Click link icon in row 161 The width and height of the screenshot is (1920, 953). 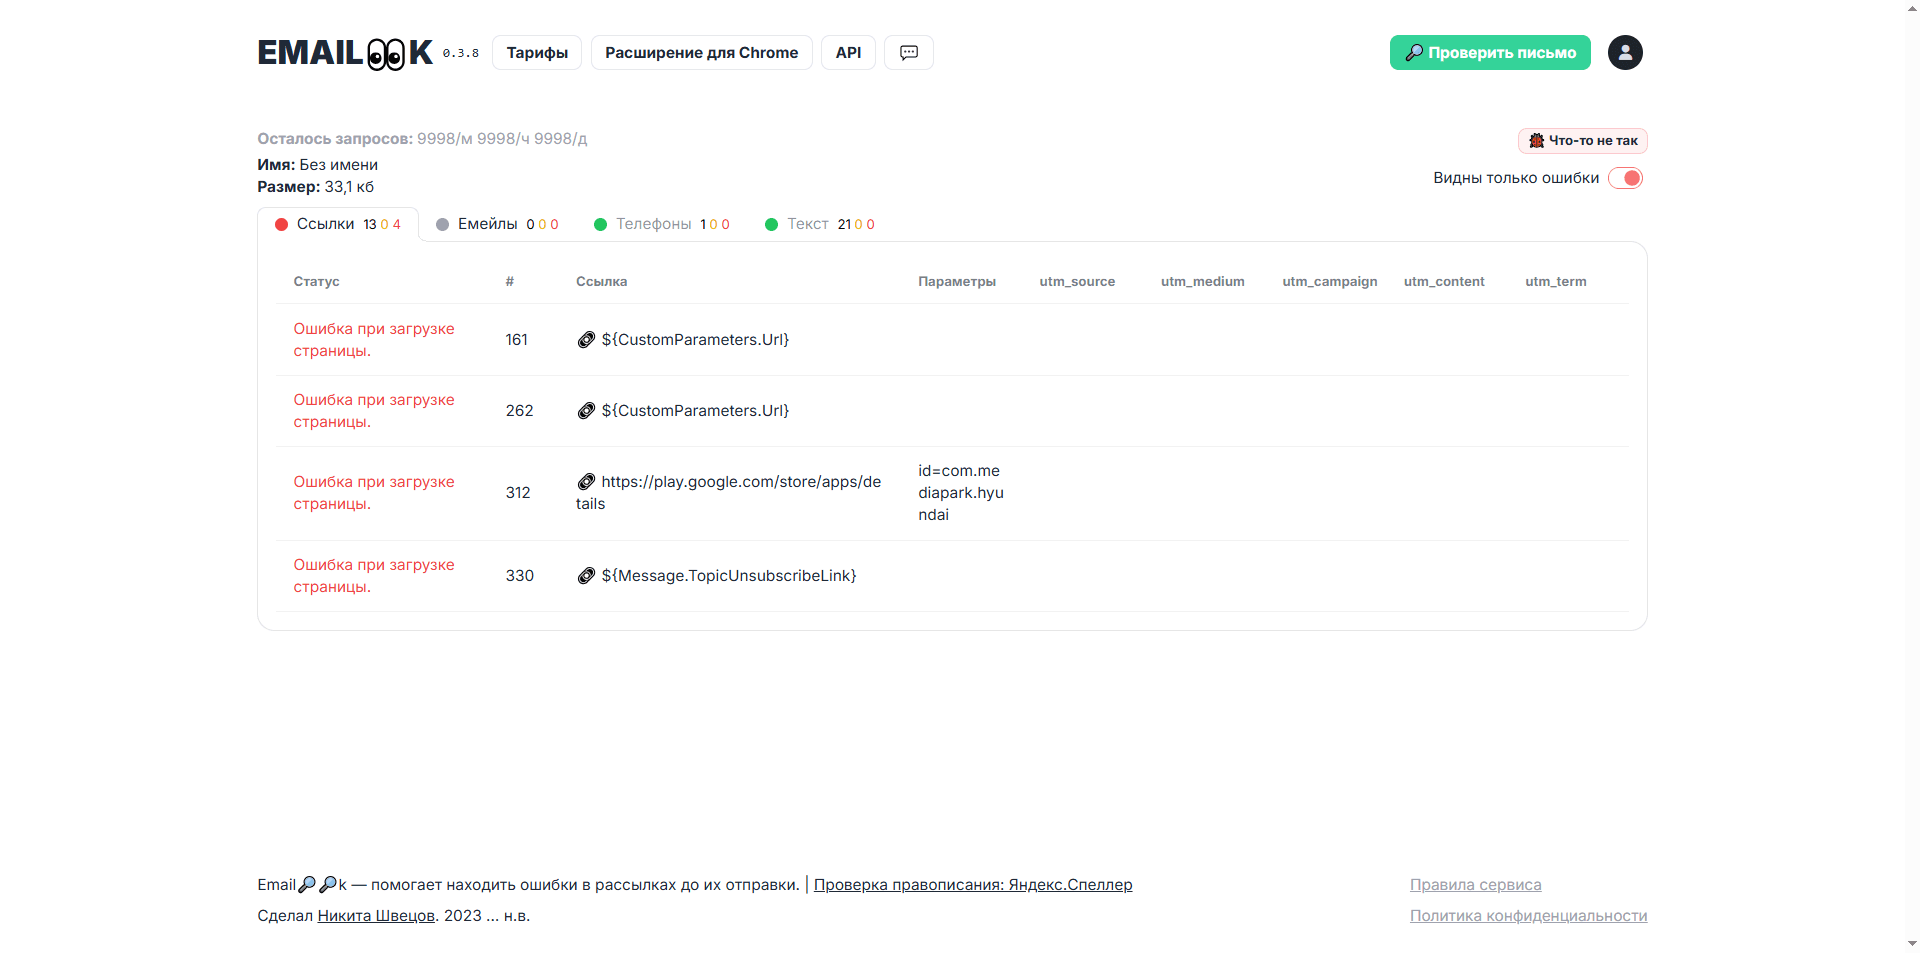tap(586, 340)
